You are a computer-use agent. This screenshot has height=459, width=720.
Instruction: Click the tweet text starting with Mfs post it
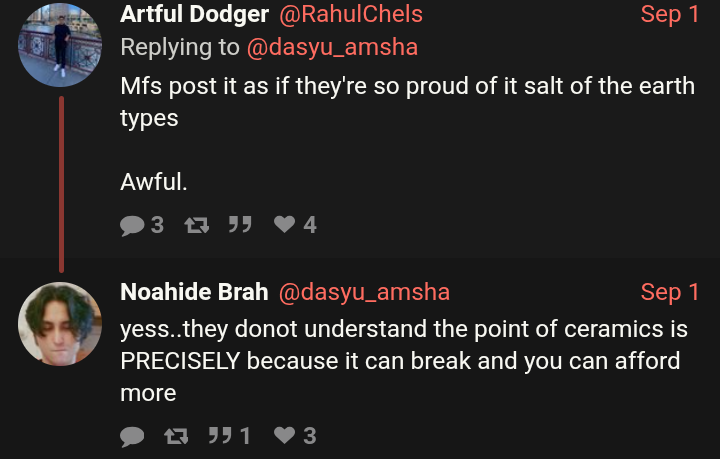pos(408,134)
